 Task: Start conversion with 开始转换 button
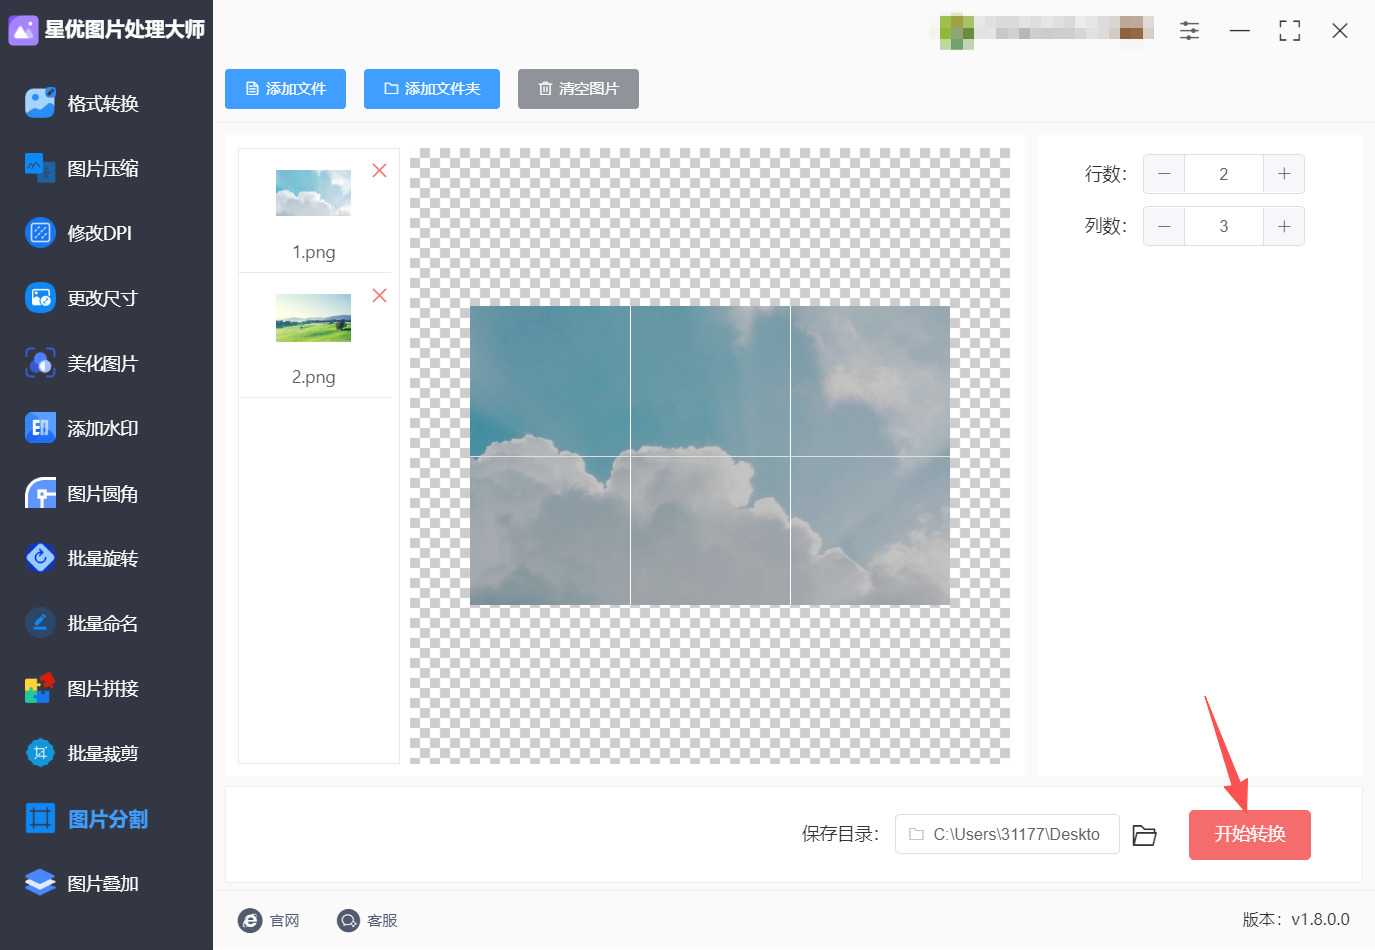click(x=1250, y=835)
